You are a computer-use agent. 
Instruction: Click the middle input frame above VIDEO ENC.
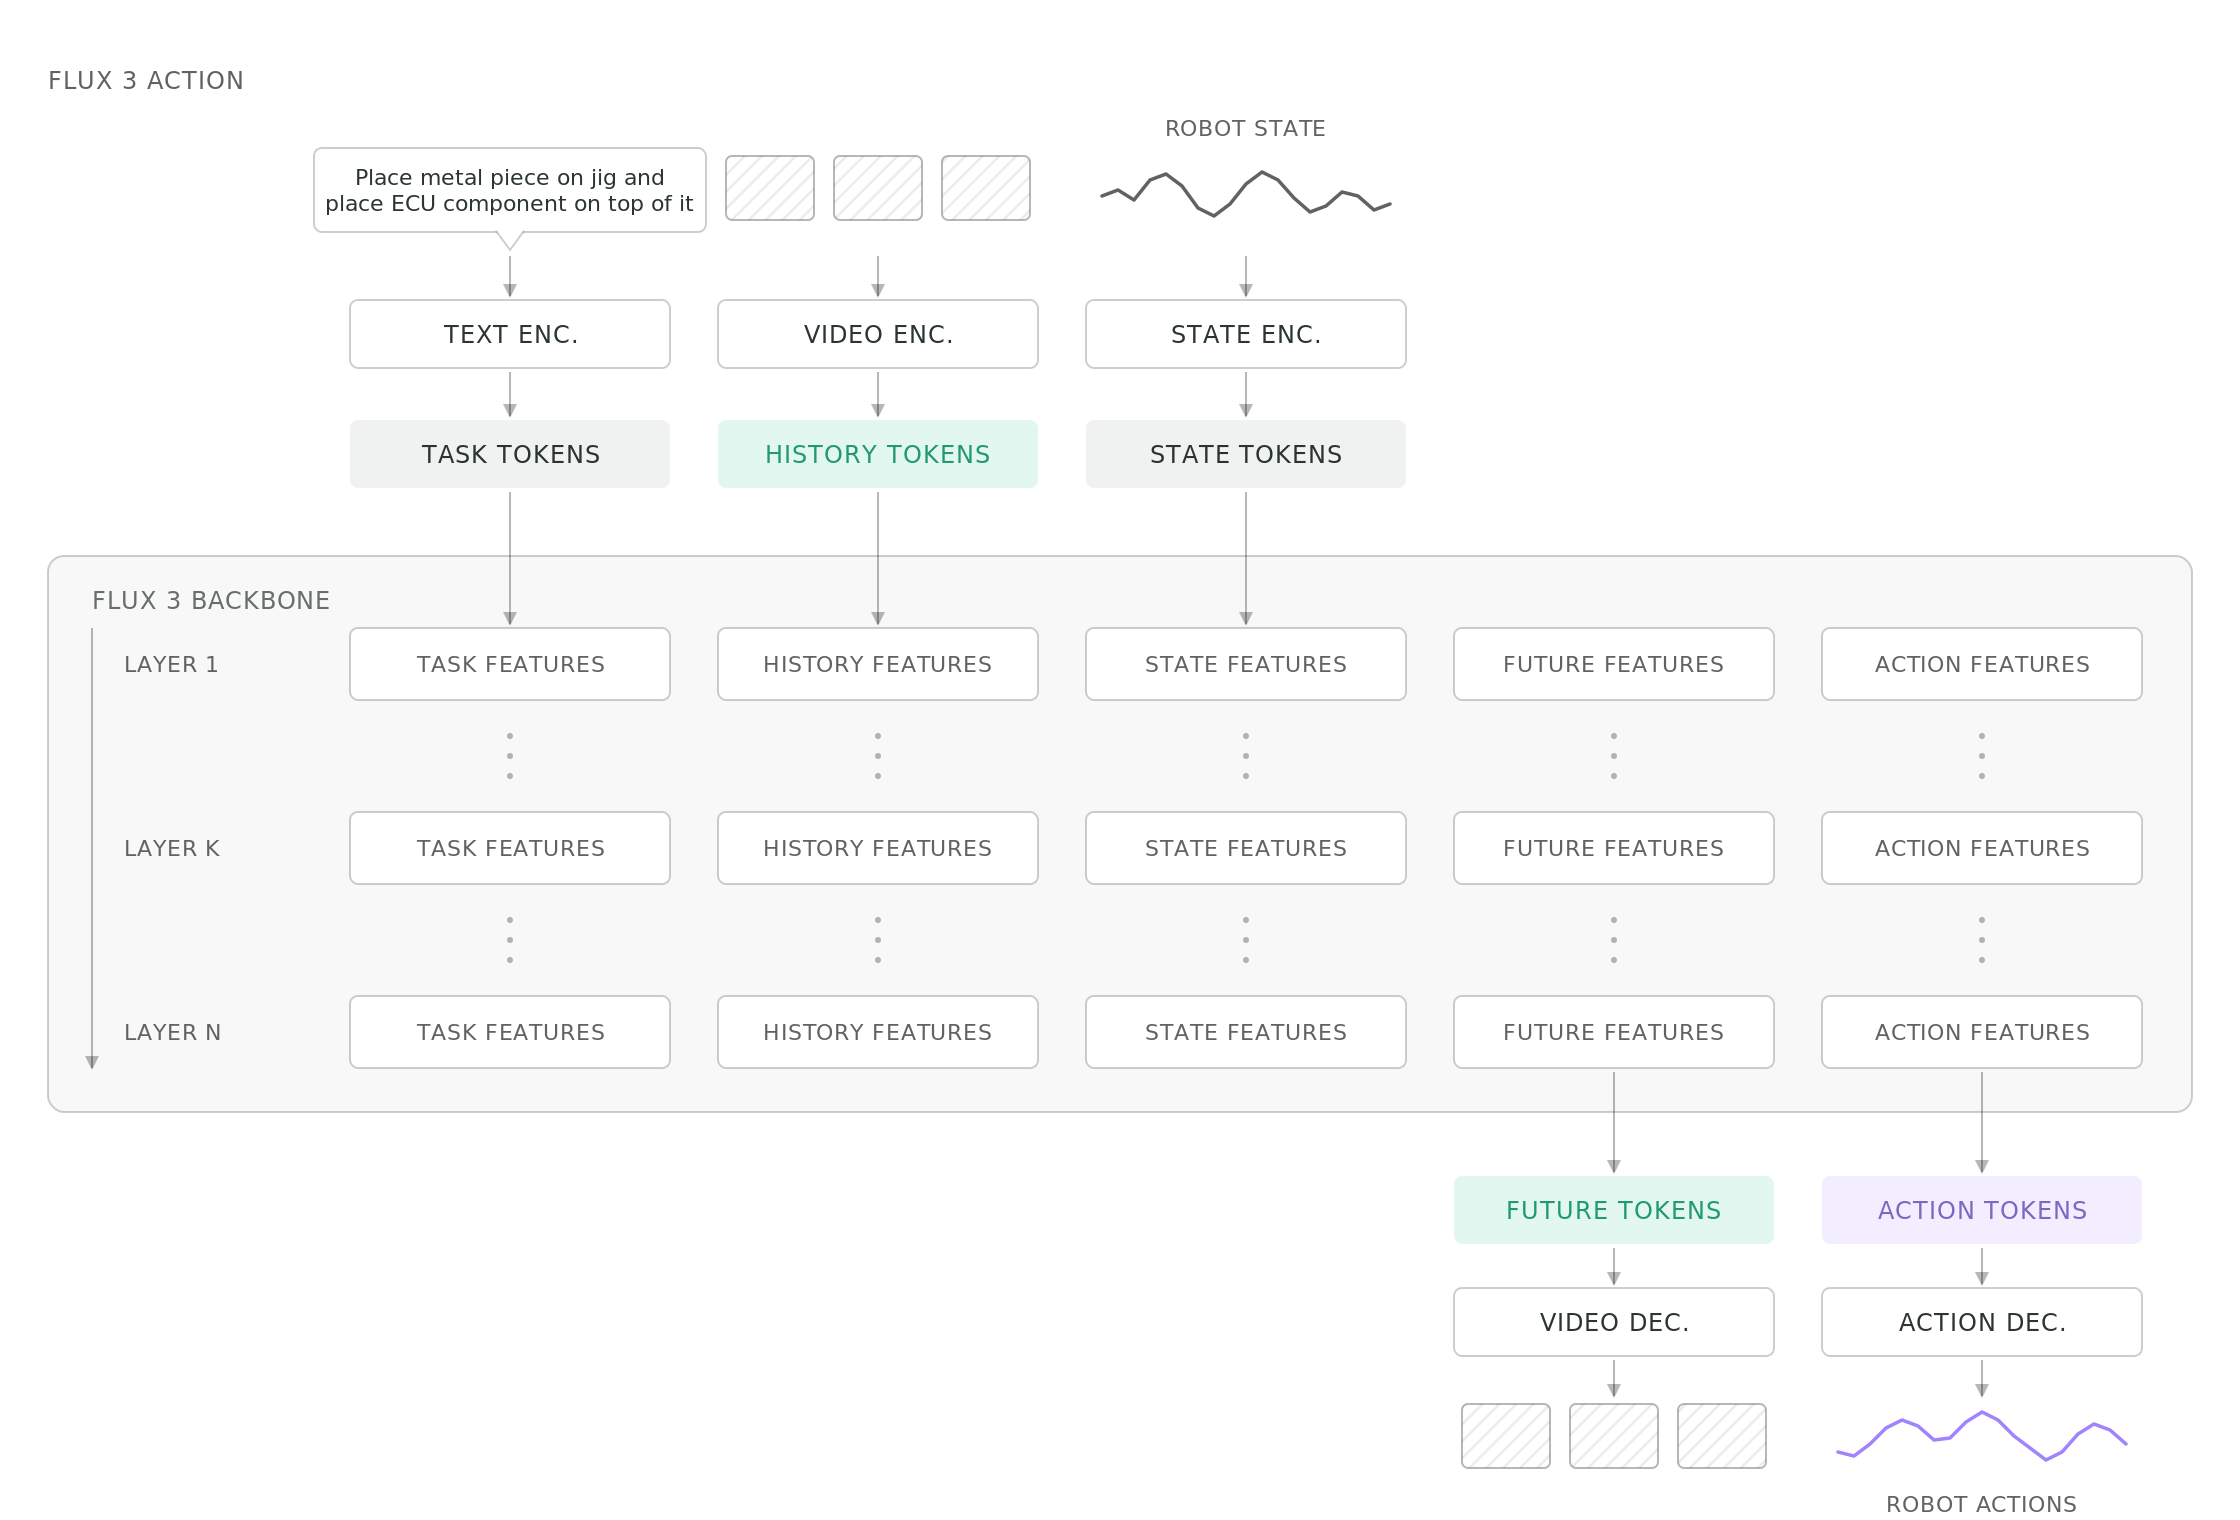(x=878, y=188)
